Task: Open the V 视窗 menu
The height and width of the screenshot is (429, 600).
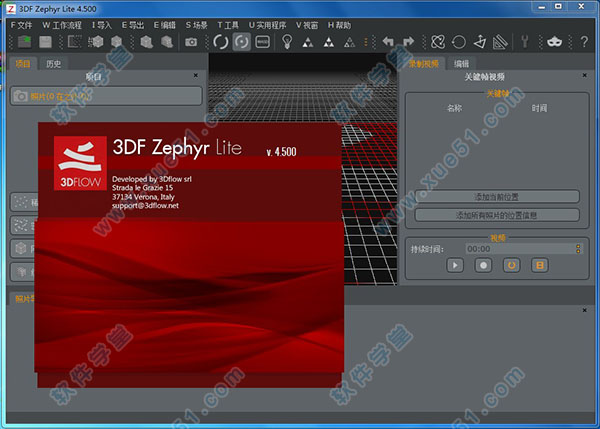Action: click(307, 25)
